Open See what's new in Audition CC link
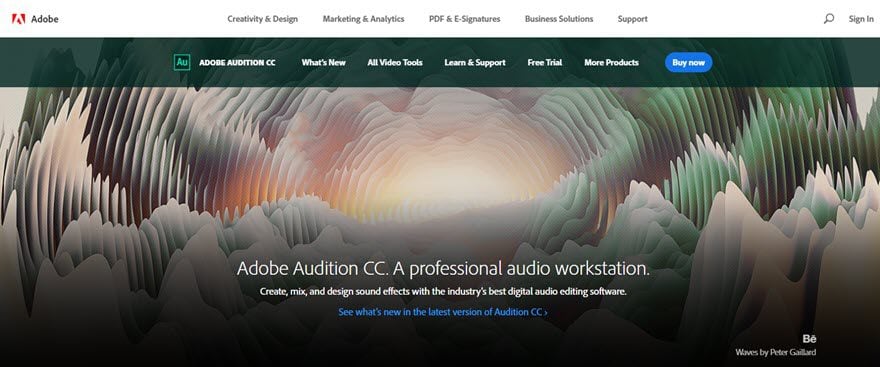This screenshot has width=880, height=367. 443,312
